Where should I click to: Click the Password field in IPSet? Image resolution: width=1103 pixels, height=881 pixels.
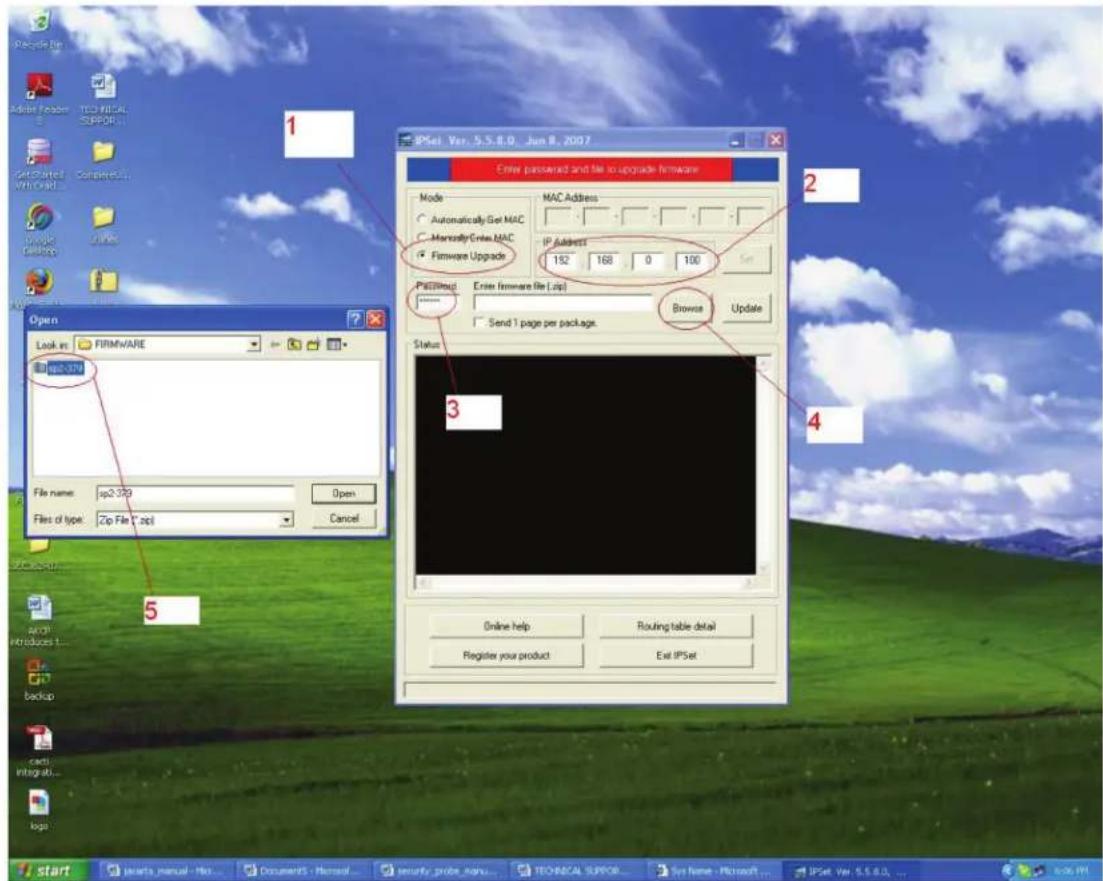click(436, 303)
